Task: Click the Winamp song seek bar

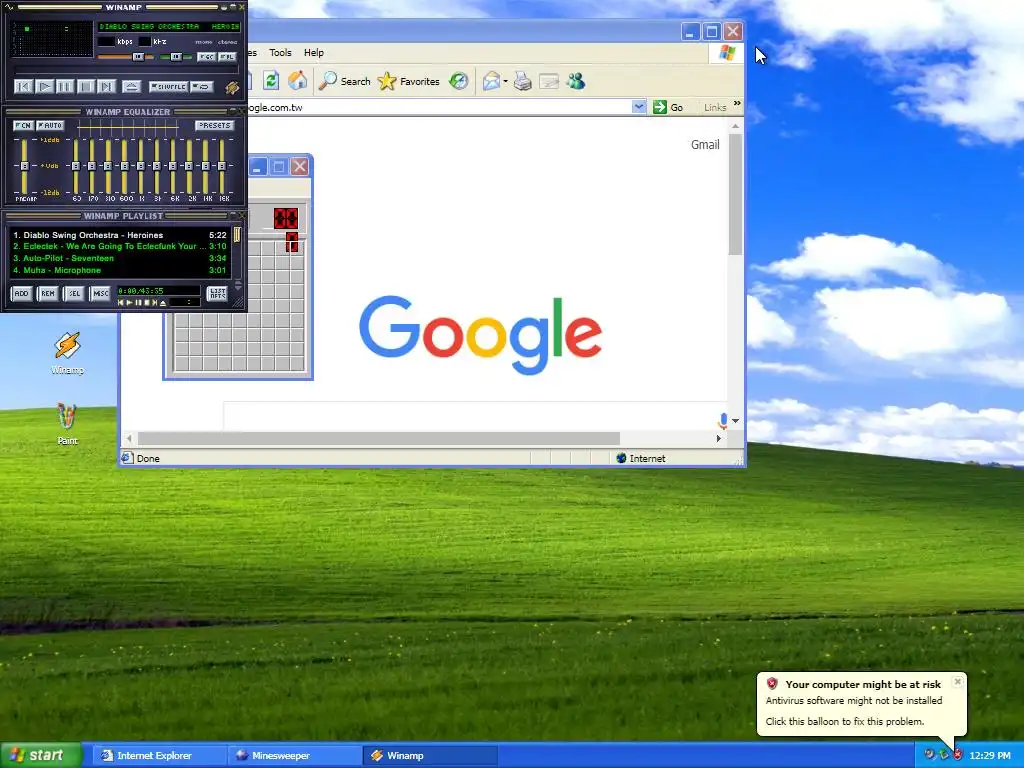Action: [x=127, y=69]
